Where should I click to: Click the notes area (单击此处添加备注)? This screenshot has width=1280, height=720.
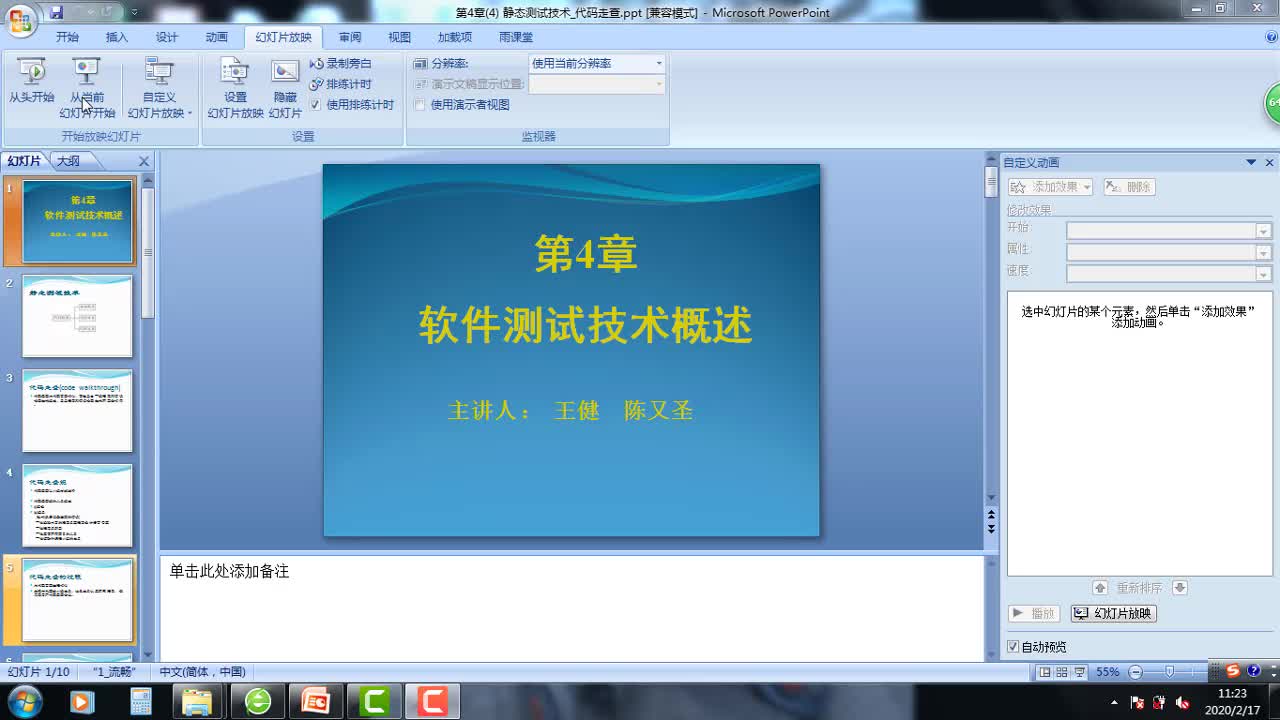click(x=229, y=571)
